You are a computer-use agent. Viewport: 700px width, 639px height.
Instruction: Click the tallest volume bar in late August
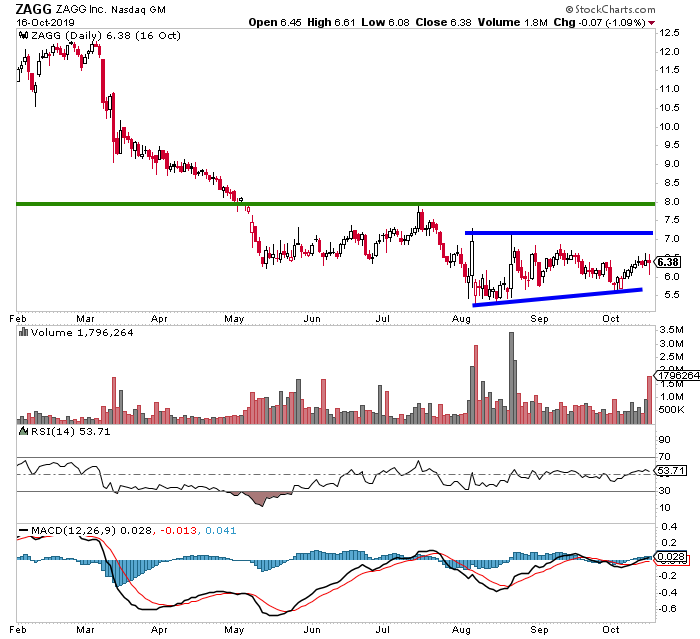pos(512,378)
